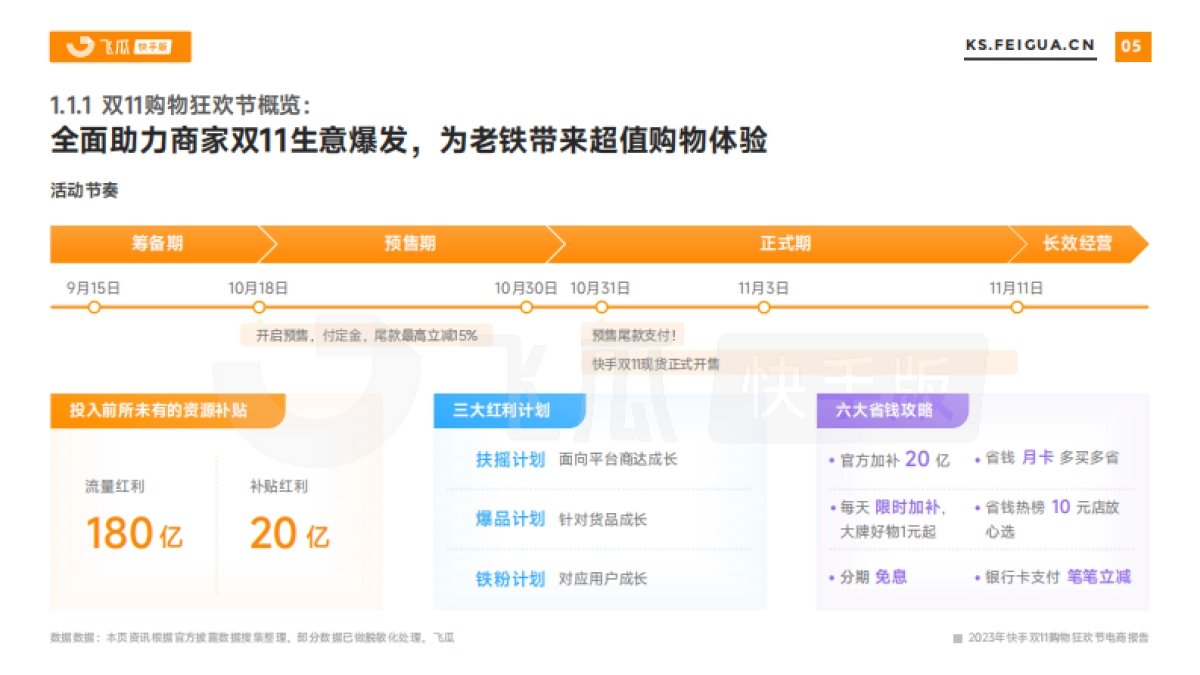Toggle the 10月31日 timeline dot

pos(600,308)
